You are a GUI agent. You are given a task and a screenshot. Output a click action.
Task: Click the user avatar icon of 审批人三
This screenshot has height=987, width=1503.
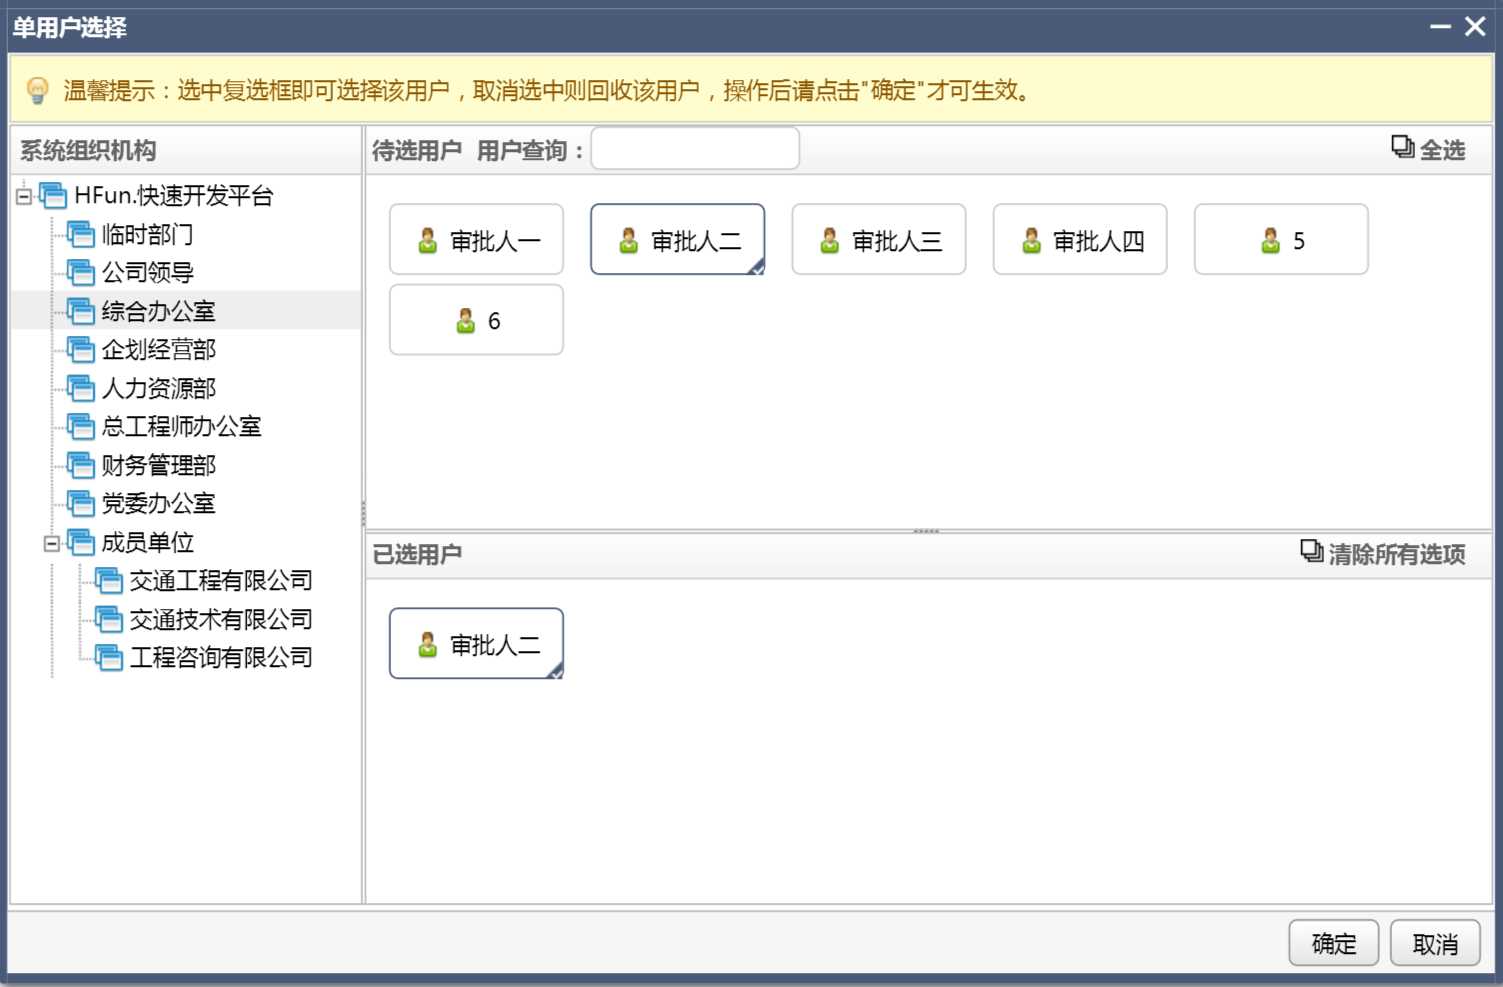pos(830,241)
